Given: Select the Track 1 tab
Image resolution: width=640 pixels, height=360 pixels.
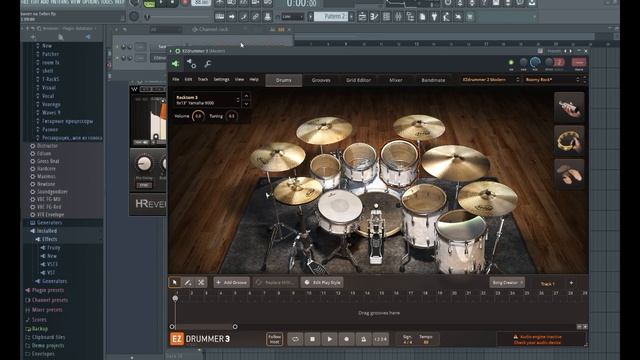Looking at the screenshot, I should coord(547,284).
